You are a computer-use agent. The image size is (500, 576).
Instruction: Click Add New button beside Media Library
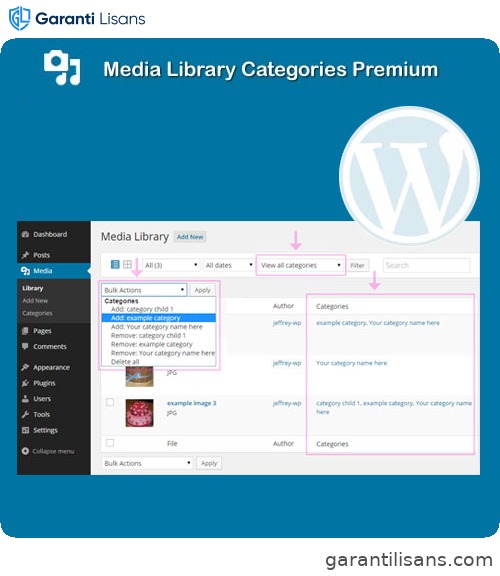[190, 237]
